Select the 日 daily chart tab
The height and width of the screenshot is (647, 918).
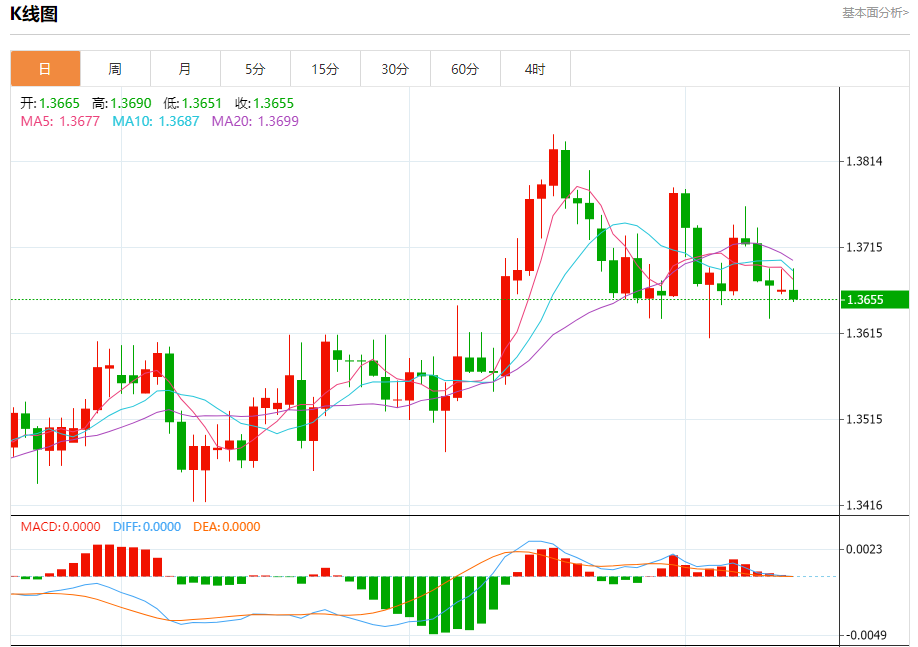click(x=45, y=69)
